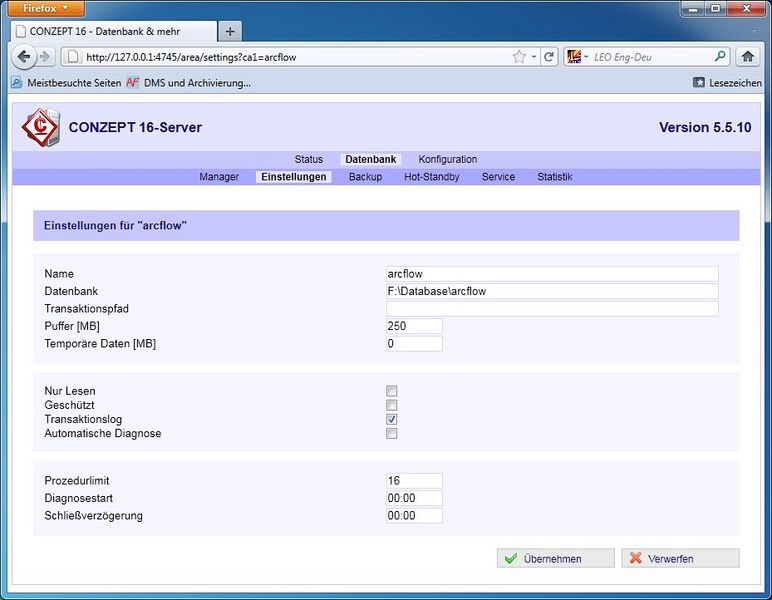Click the Datenbank path field

pos(552,291)
